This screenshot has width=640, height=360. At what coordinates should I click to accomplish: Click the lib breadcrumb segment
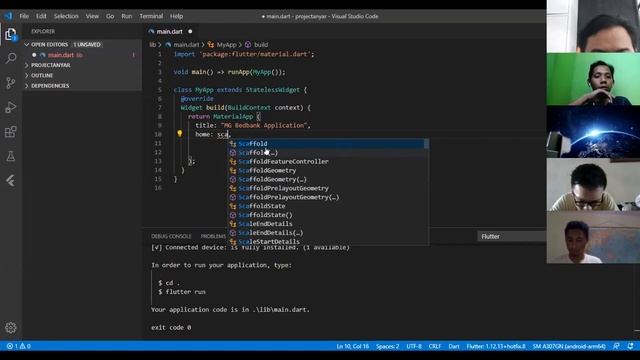(153, 45)
